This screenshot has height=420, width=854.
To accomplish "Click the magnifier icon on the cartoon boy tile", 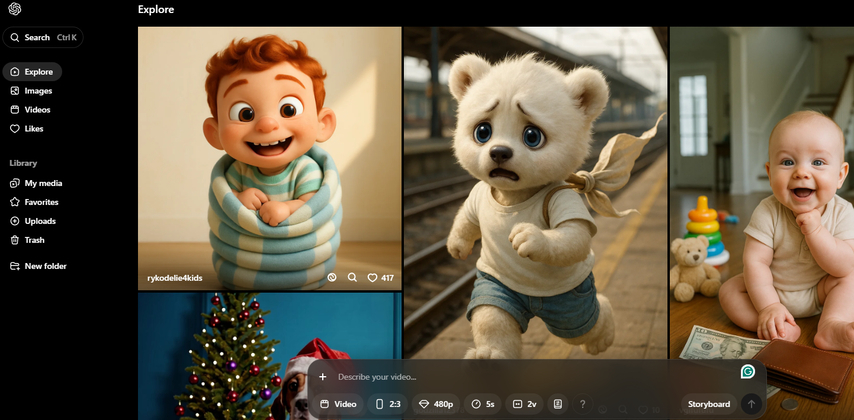I will (x=352, y=278).
